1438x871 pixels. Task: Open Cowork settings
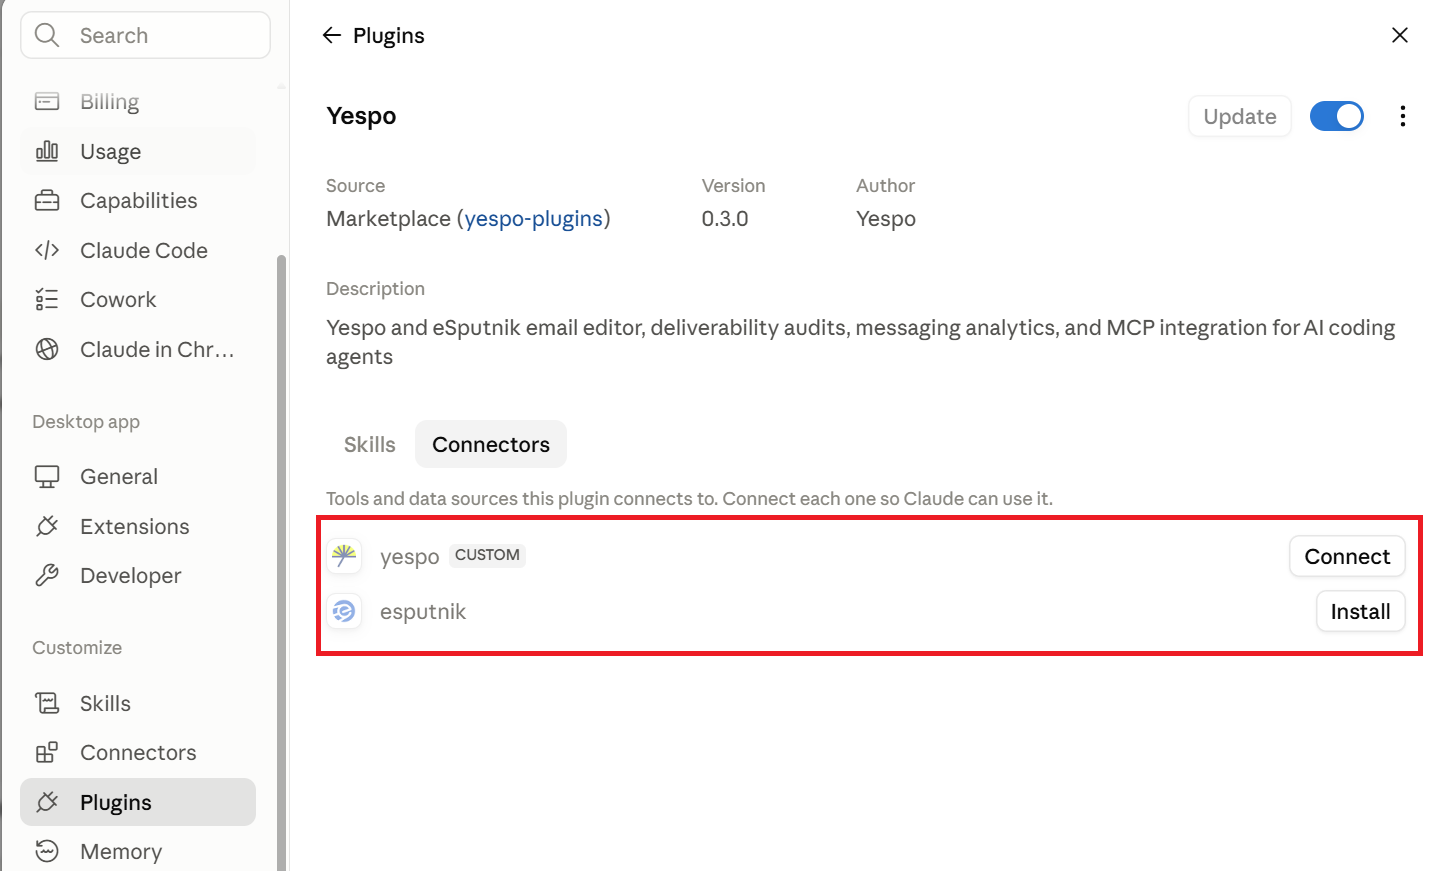click(138, 300)
